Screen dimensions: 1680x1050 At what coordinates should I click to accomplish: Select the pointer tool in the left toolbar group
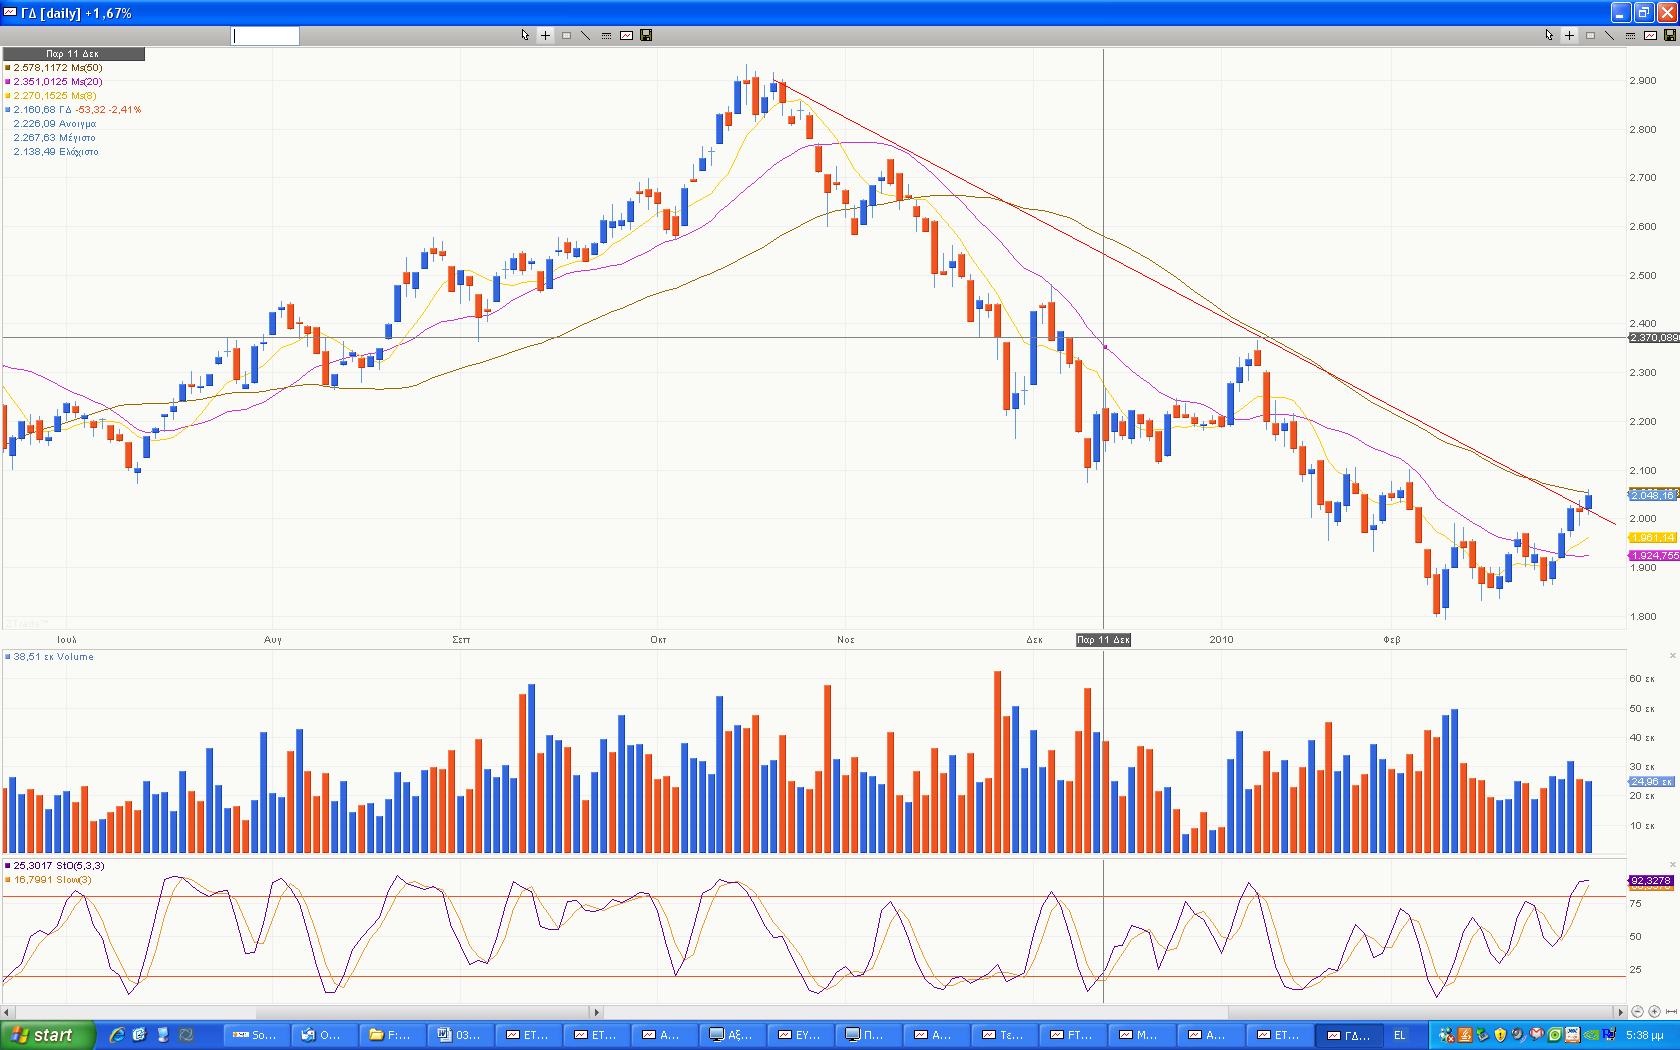525,35
